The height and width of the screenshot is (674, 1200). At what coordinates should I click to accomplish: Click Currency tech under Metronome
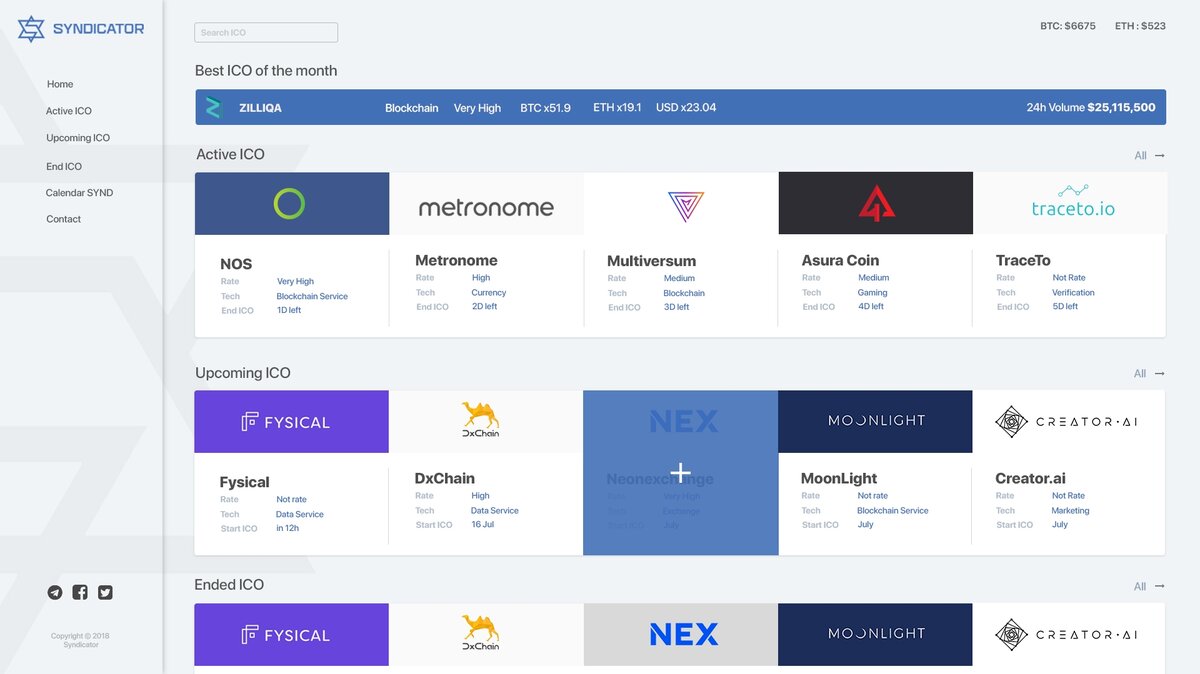[489, 293]
